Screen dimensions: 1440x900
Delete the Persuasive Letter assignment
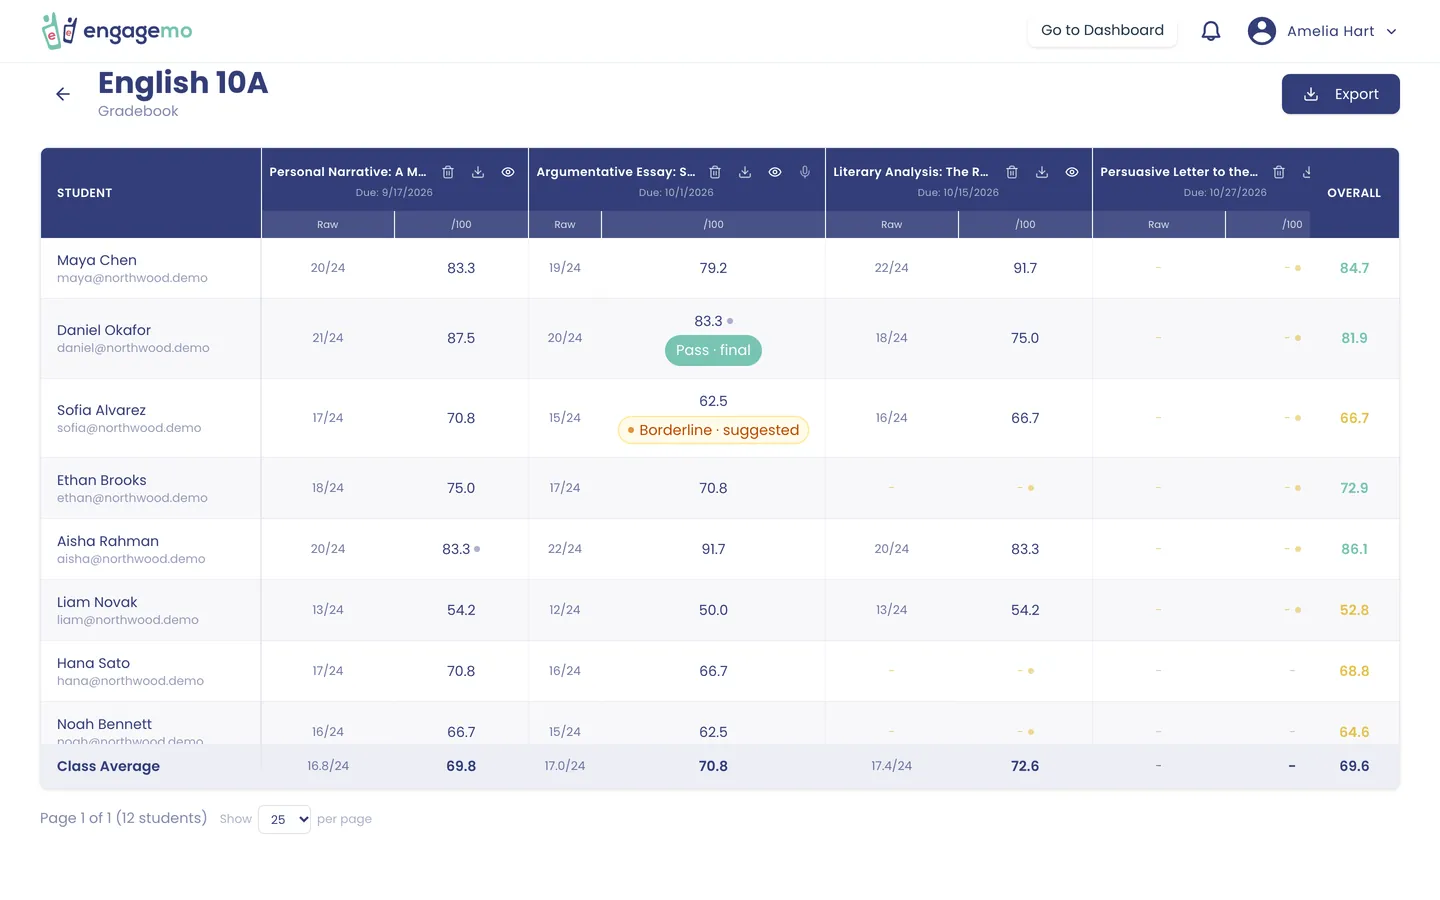(1279, 172)
